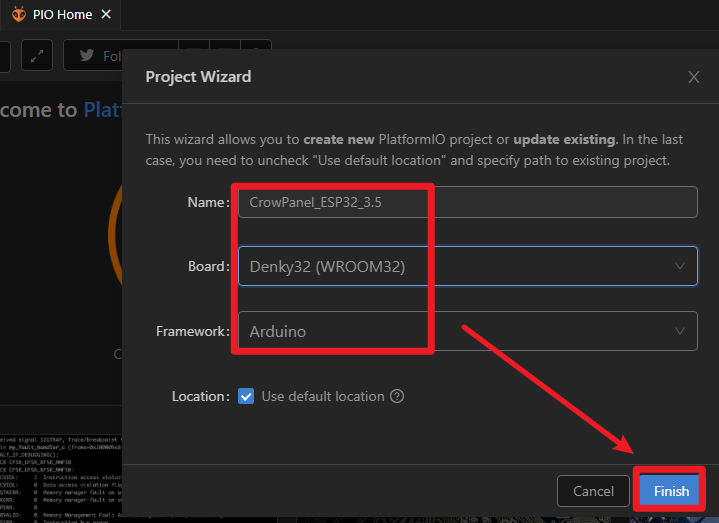Close the Project Wizard dialog
The height and width of the screenshot is (523, 719).
(693, 77)
